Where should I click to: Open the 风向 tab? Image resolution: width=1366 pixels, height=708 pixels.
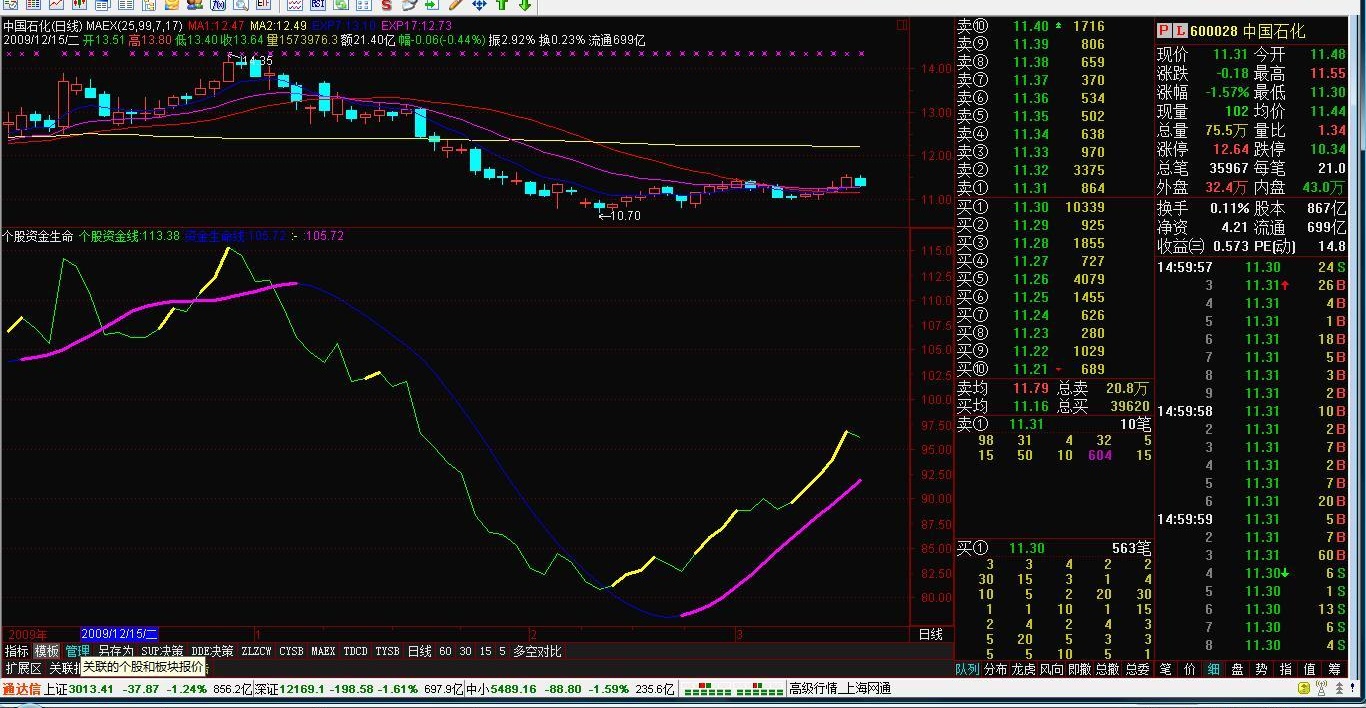(x=1051, y=669)
